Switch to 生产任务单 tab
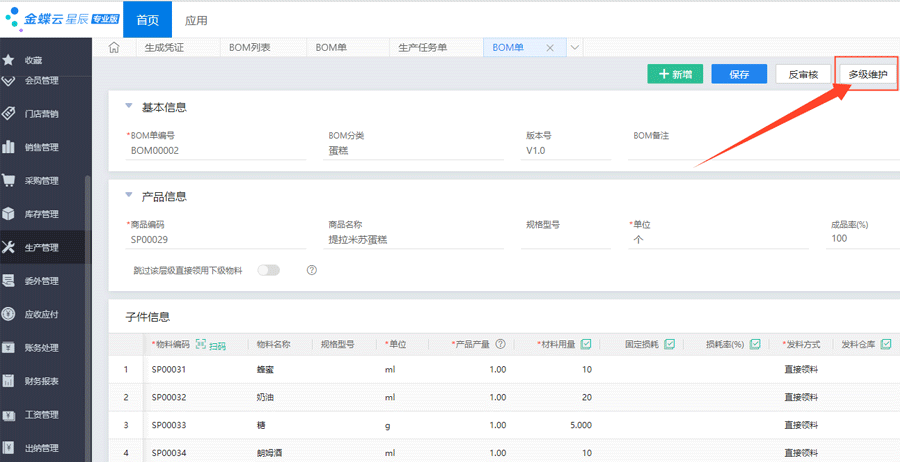900x462 pixels. pyautogui.click(x=423, y=48)
